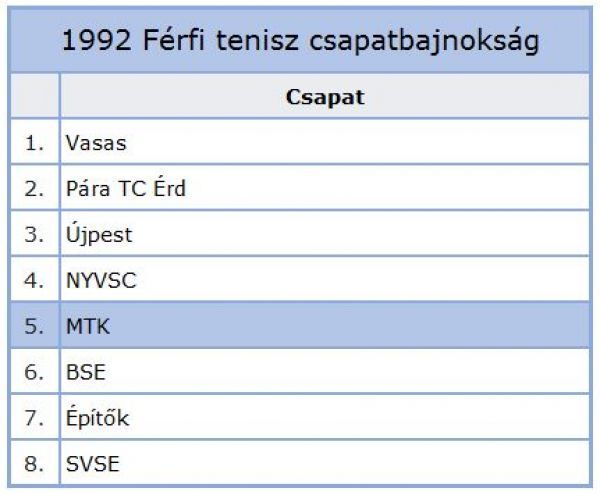Click the table title 1992 Férfi tenisz csapatbajnokság
Viewport: 600px width, 495px height.
(300, 41)
